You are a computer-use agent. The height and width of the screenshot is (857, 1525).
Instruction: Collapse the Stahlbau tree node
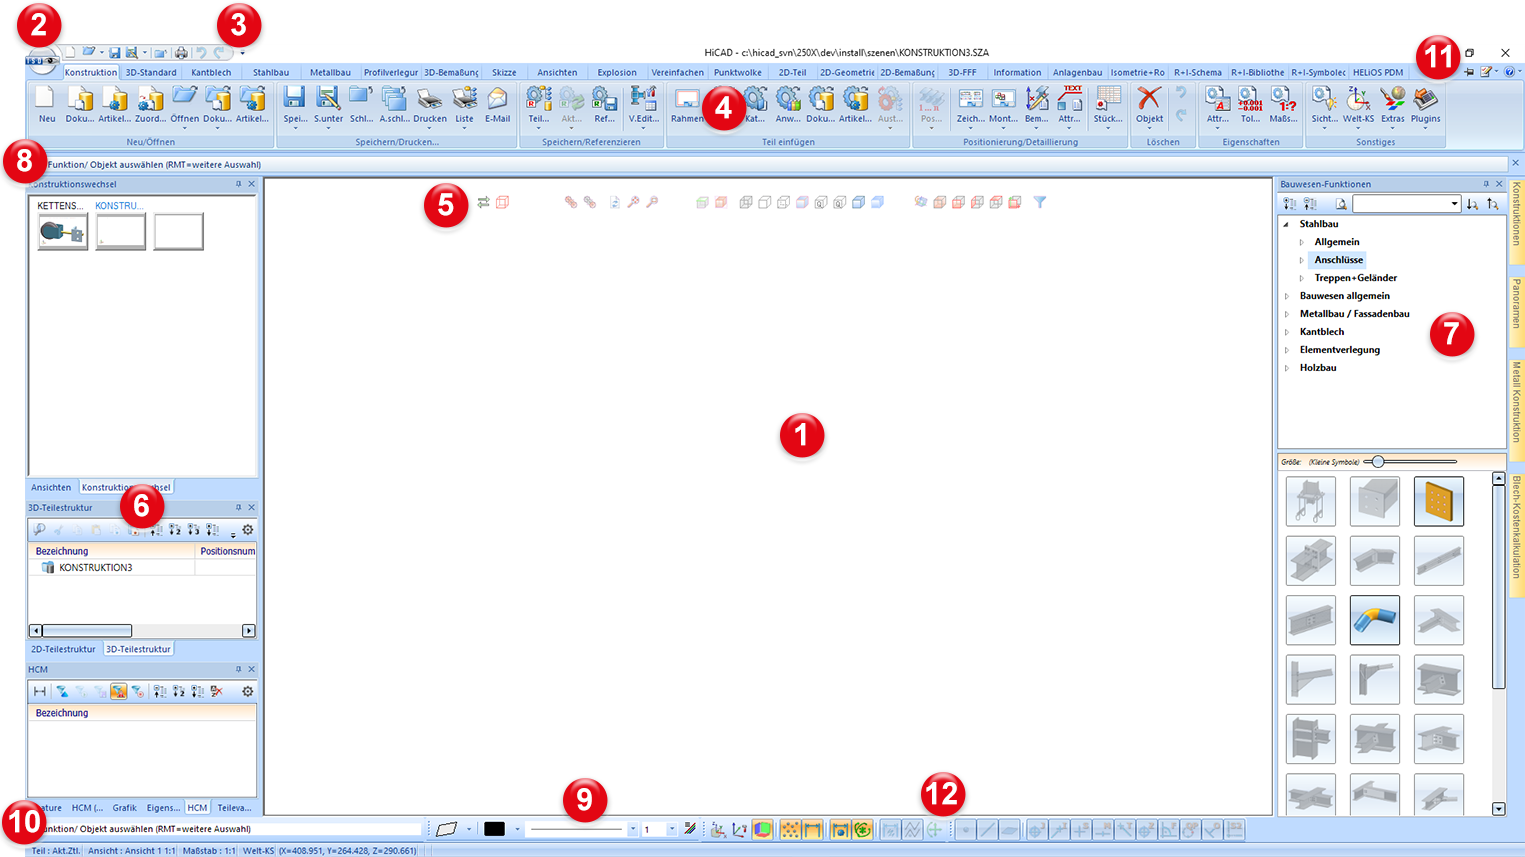(1287, 224)
